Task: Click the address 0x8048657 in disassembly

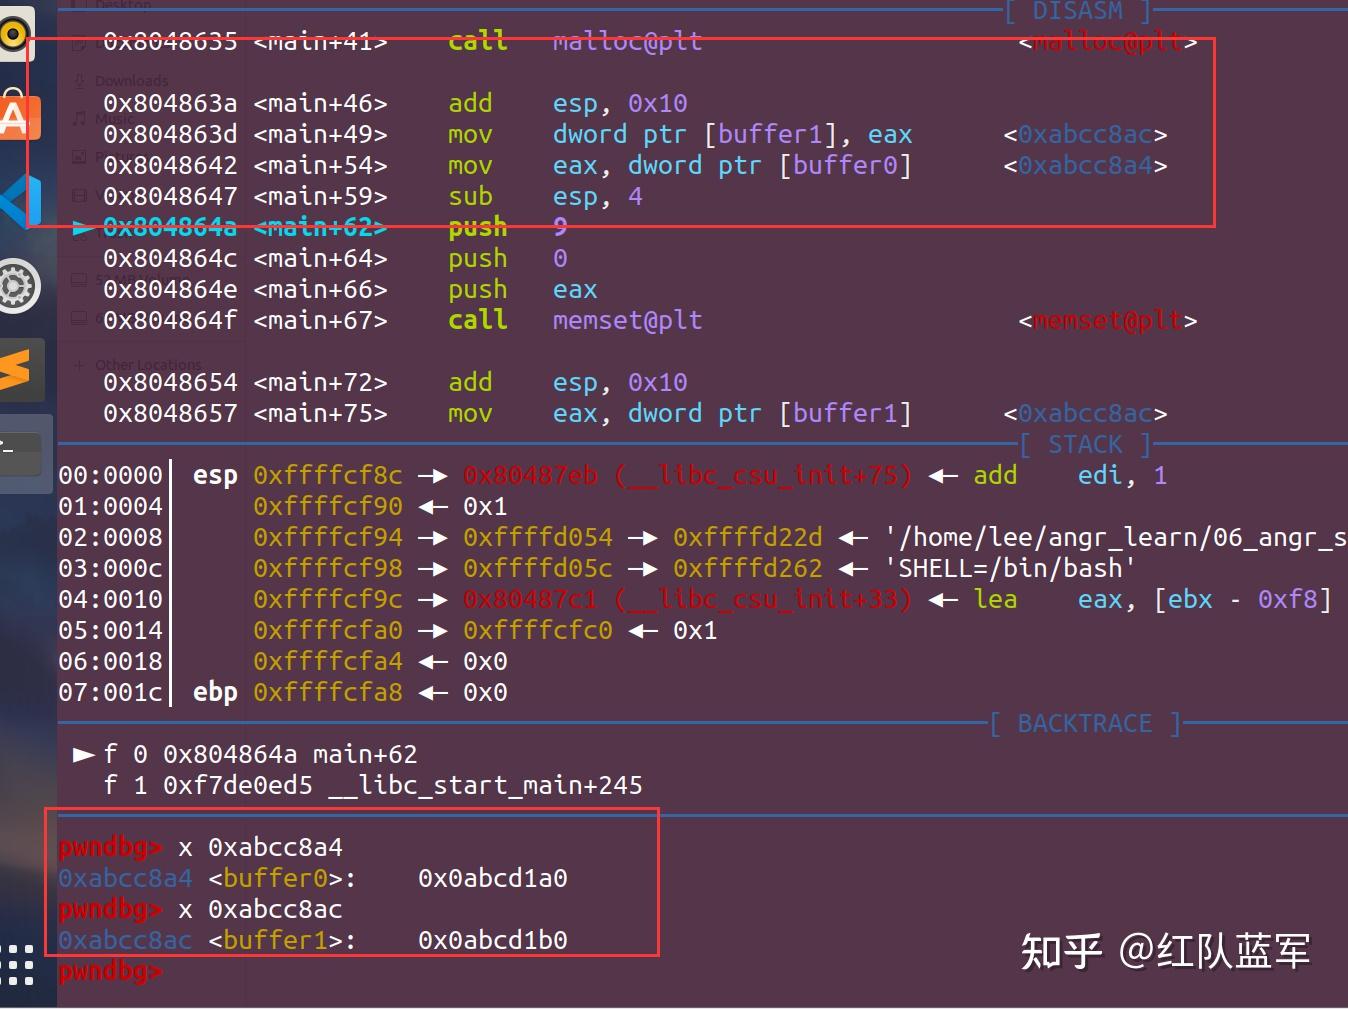Action: 170,413
